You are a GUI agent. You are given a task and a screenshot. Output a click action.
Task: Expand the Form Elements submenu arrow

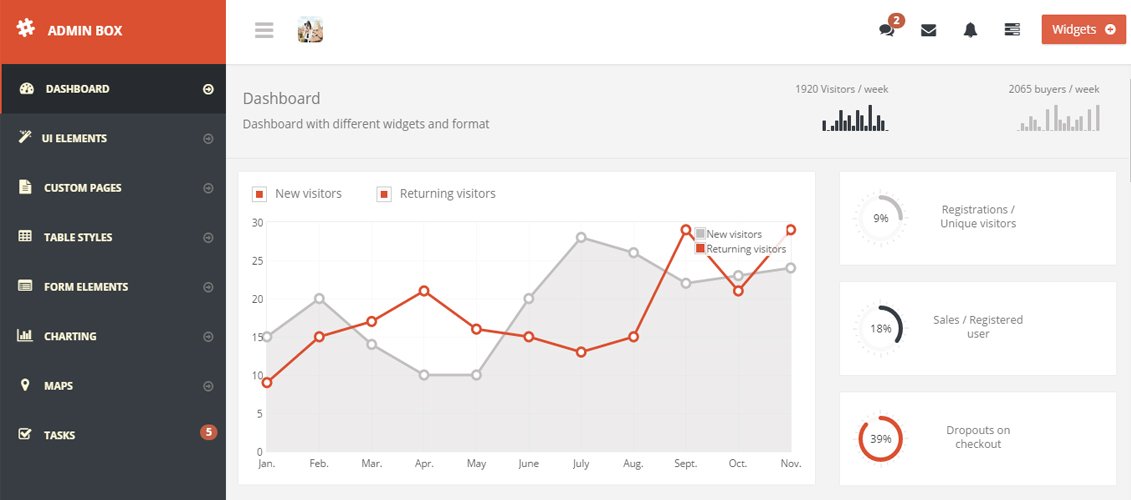(x=208, y=287)
